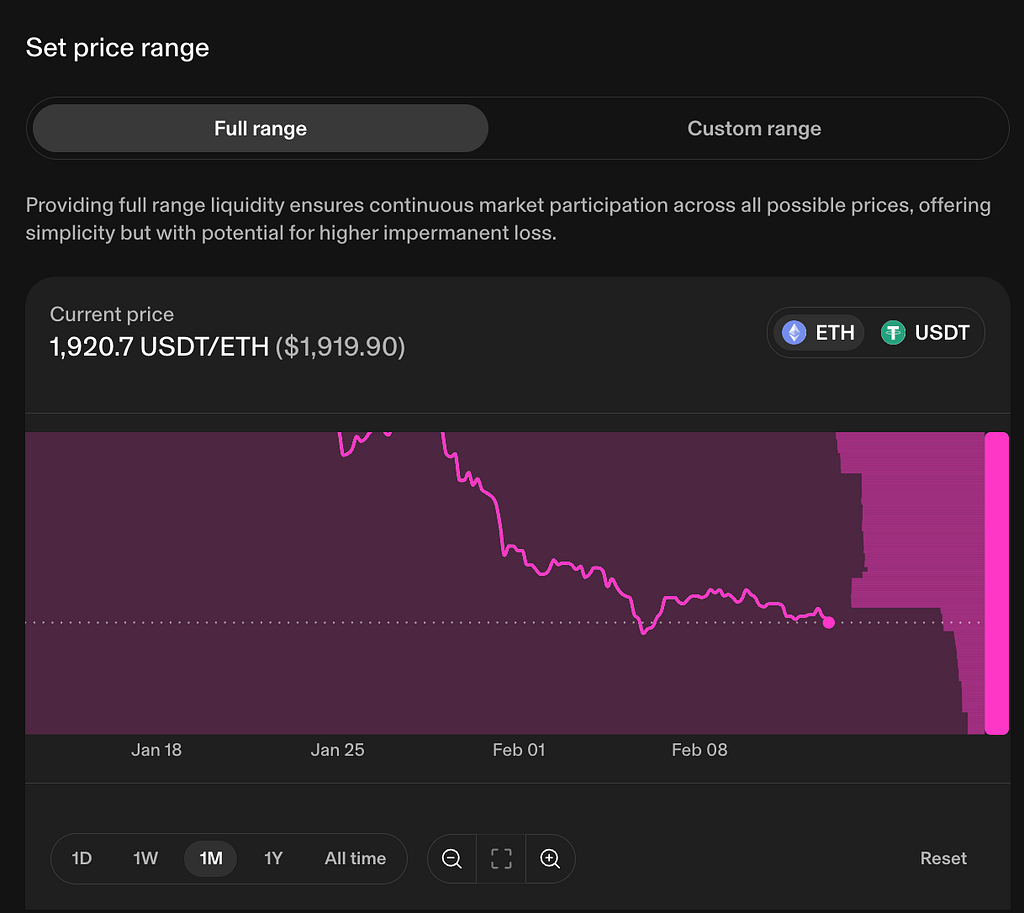
Task: Click the bright pink range handle bar
Action: (997, 583)
